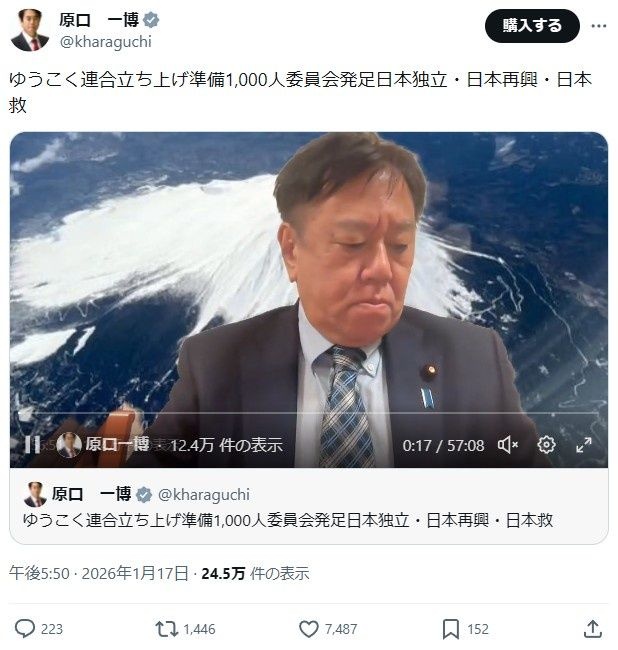Click the post timestamp 午後5:50
This screenshot has width=618, height=650.
click(39, 573)
